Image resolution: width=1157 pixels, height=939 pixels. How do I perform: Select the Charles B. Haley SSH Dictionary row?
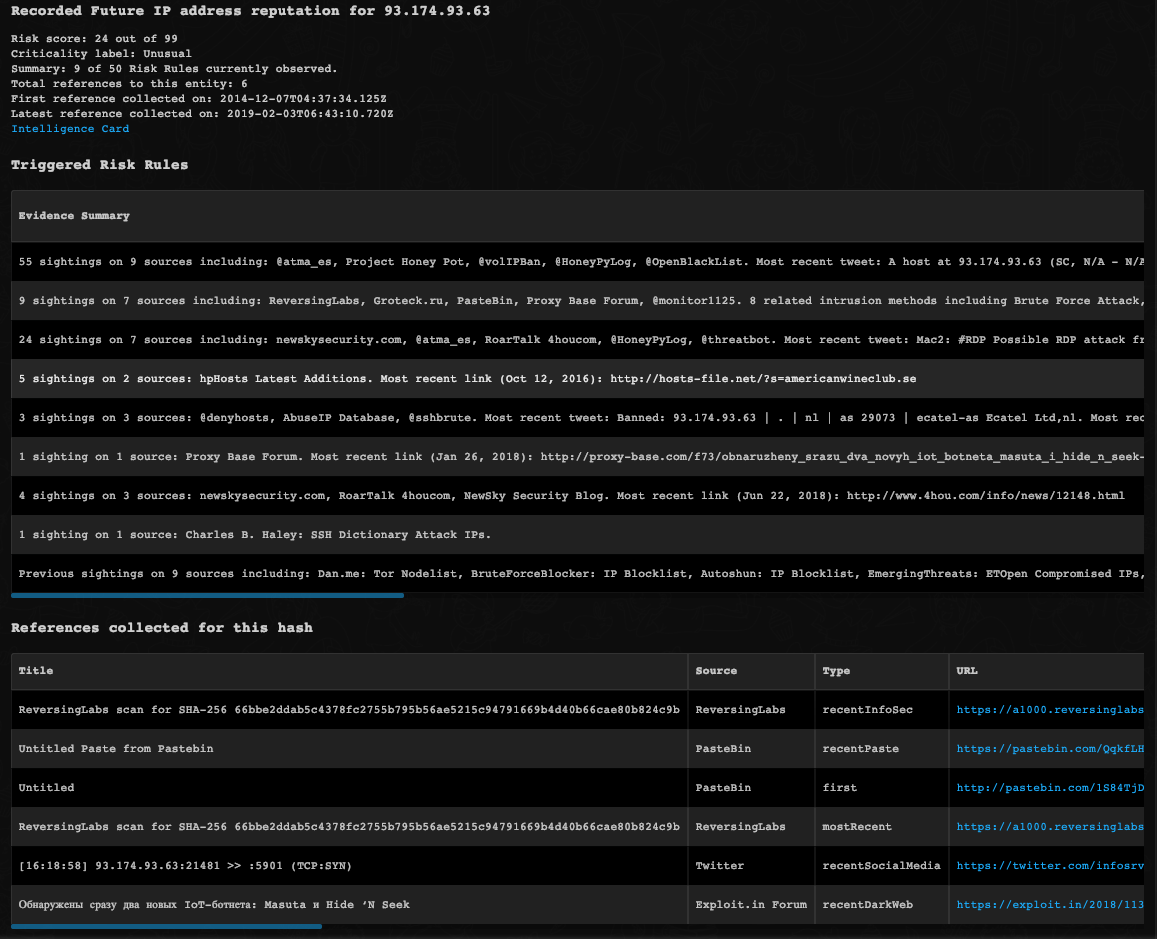click(x=255, y=535)
